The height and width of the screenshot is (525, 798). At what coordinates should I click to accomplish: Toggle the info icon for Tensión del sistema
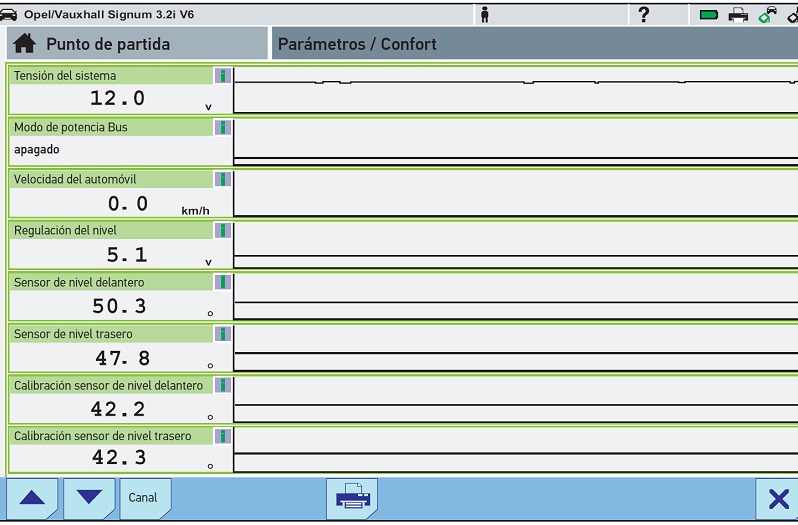pyautogui.click(x=223, y=76)
